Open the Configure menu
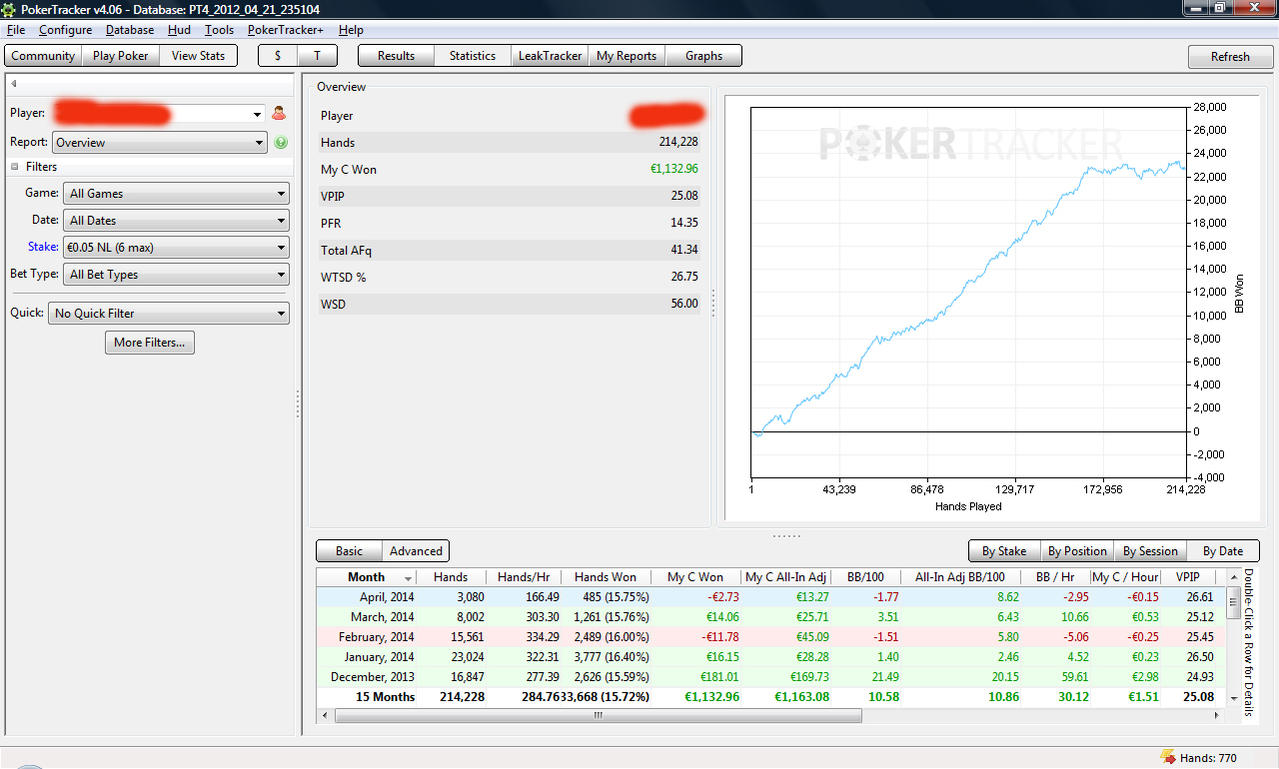 (x=66, y=30)
